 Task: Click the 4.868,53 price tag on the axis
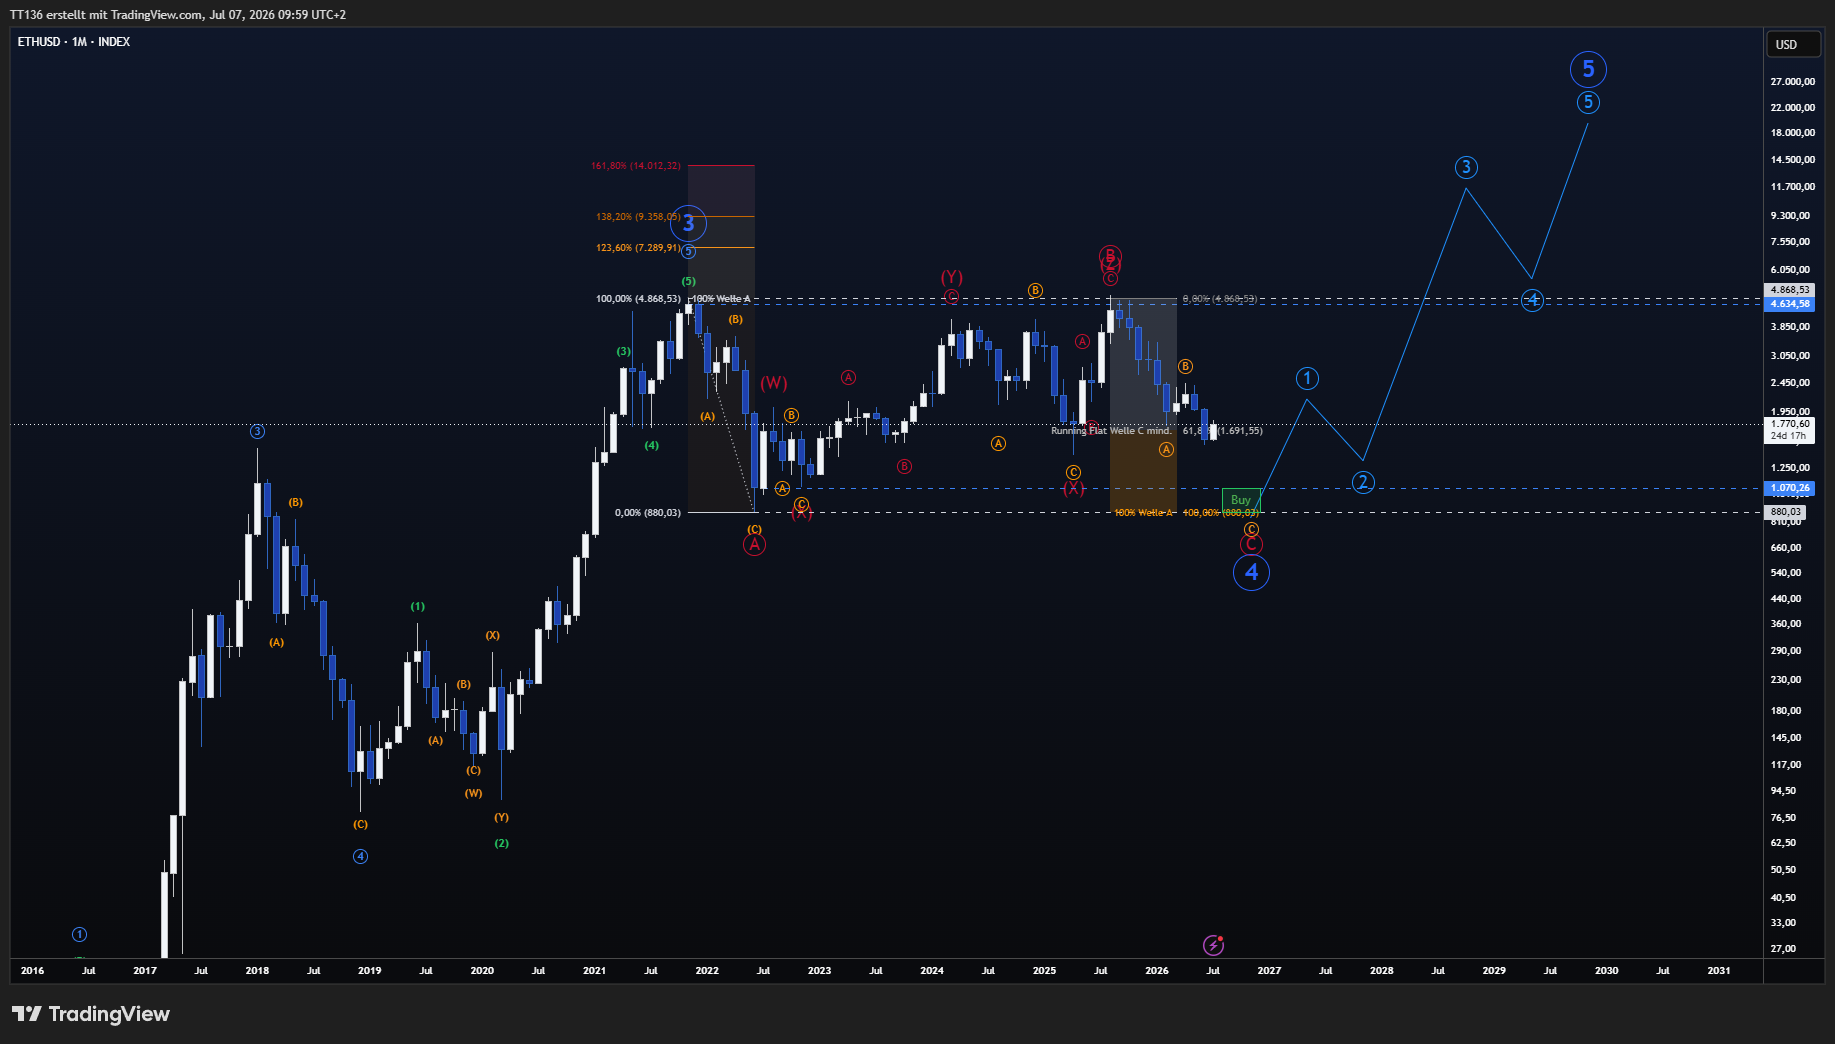coord(1790,290)
